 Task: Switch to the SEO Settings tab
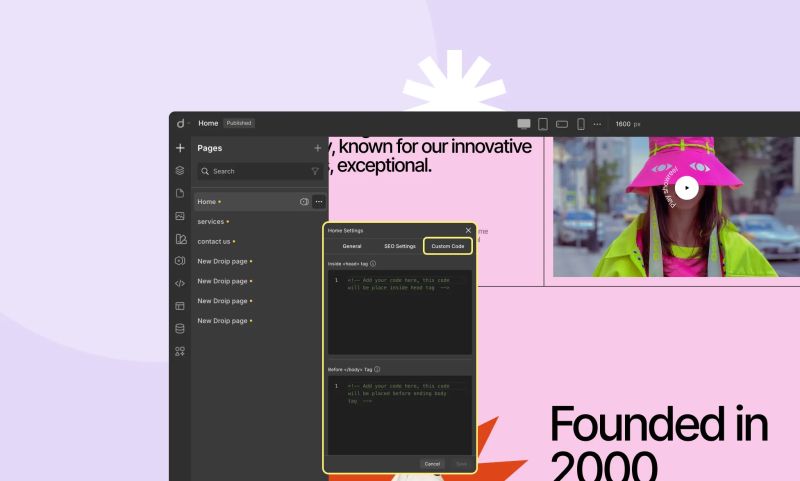[x=400, y=246]
